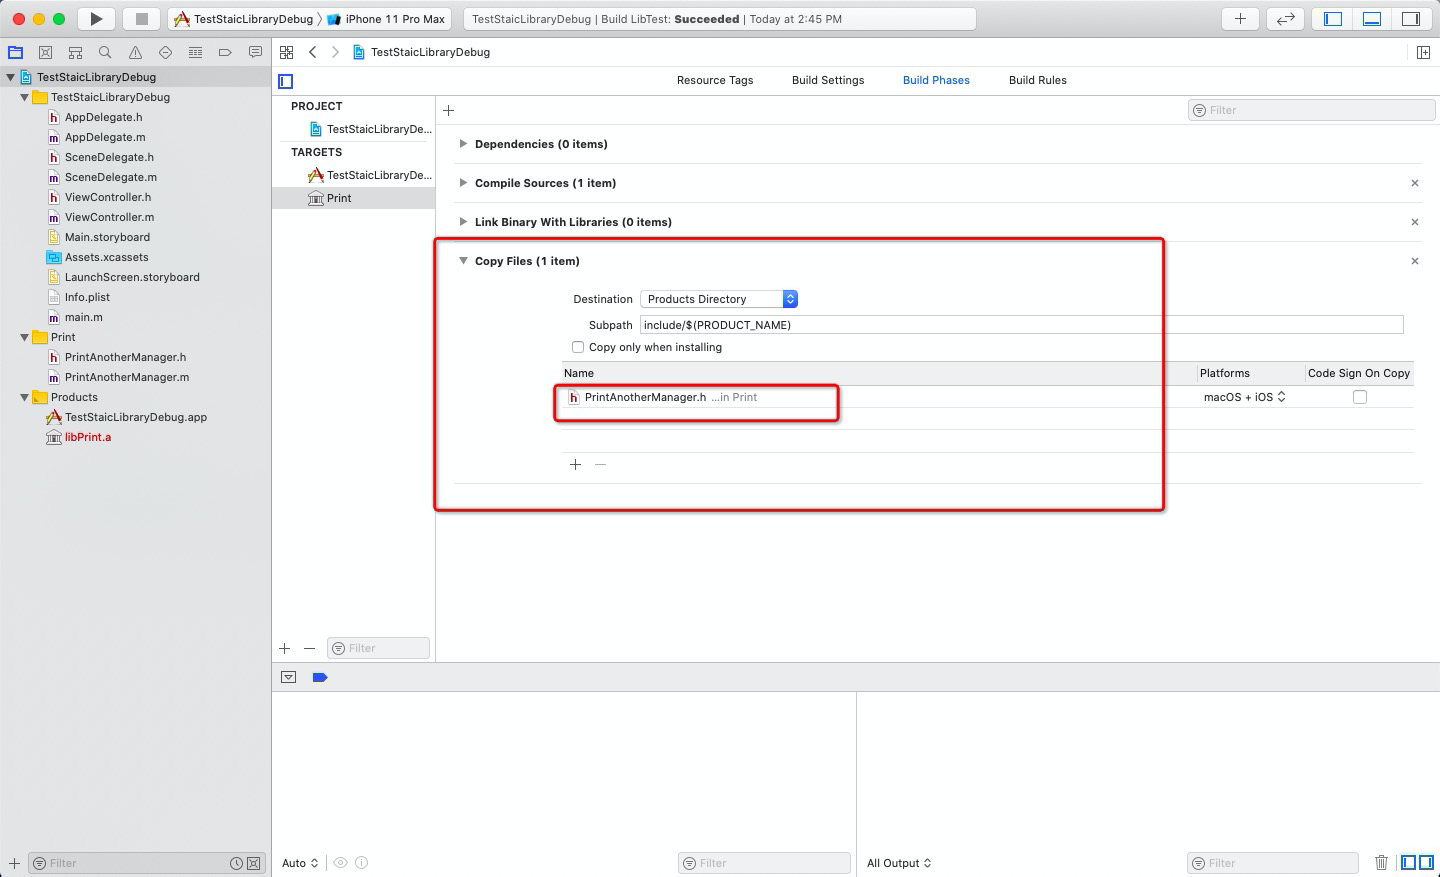Click the Run (play) button
Screen dimensions: 1440x877
point(96,19)
